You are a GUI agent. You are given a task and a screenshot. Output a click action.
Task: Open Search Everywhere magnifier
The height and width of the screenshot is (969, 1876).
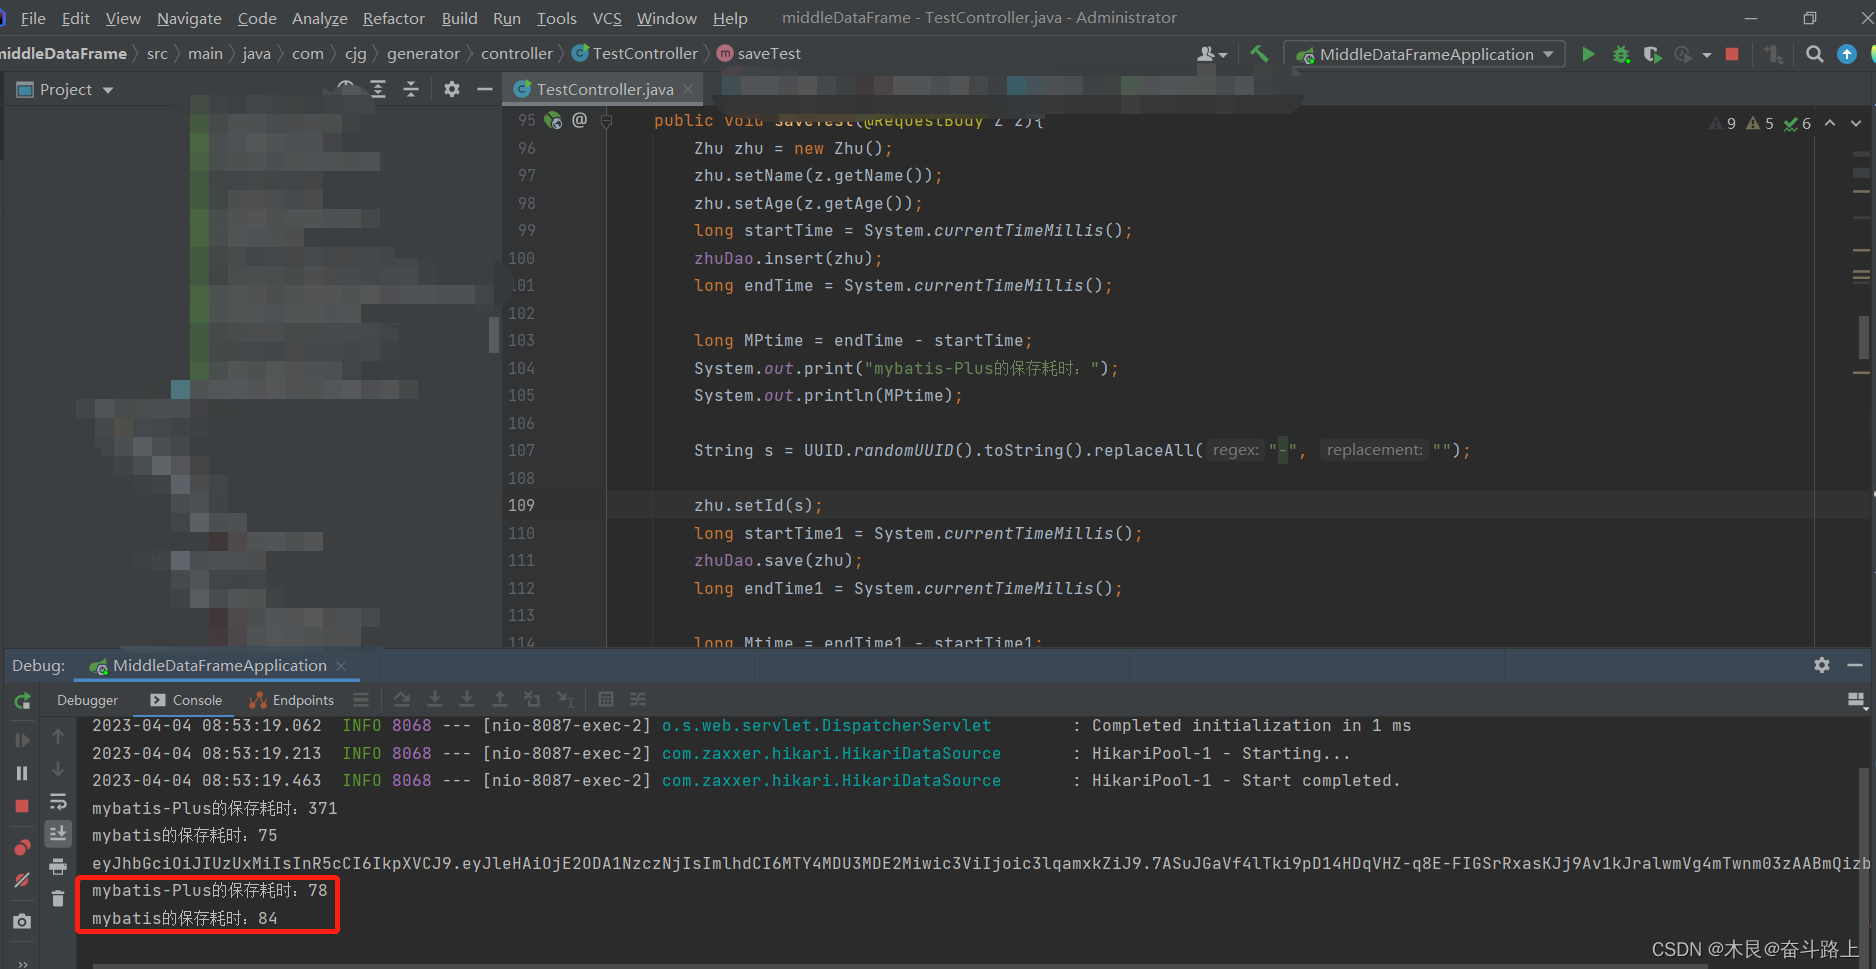coord(1814,54)
